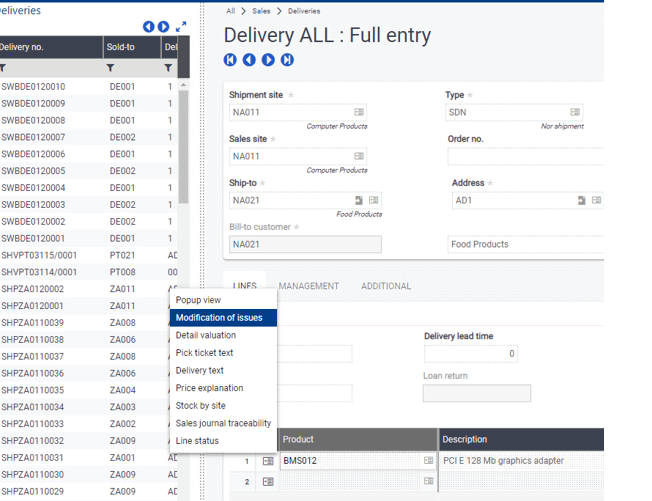The width and height of the screenshot is (652, 501).
Task: Click previous record arrow under Delivery title
Action: pos(249,60)
